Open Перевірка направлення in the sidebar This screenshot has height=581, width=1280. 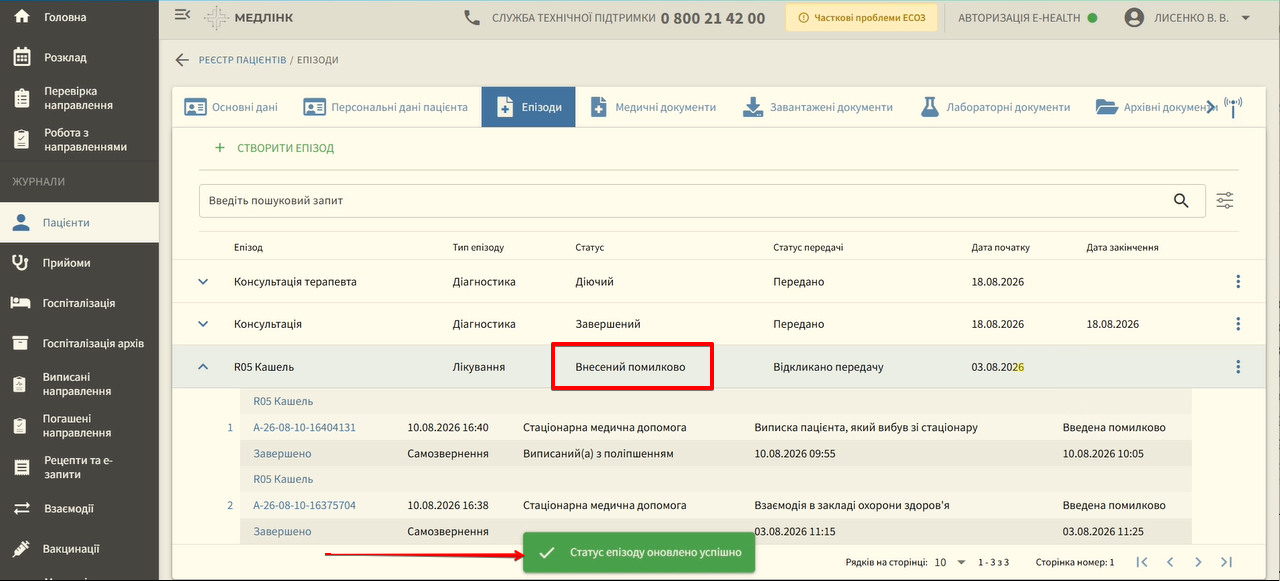point(79,98)
